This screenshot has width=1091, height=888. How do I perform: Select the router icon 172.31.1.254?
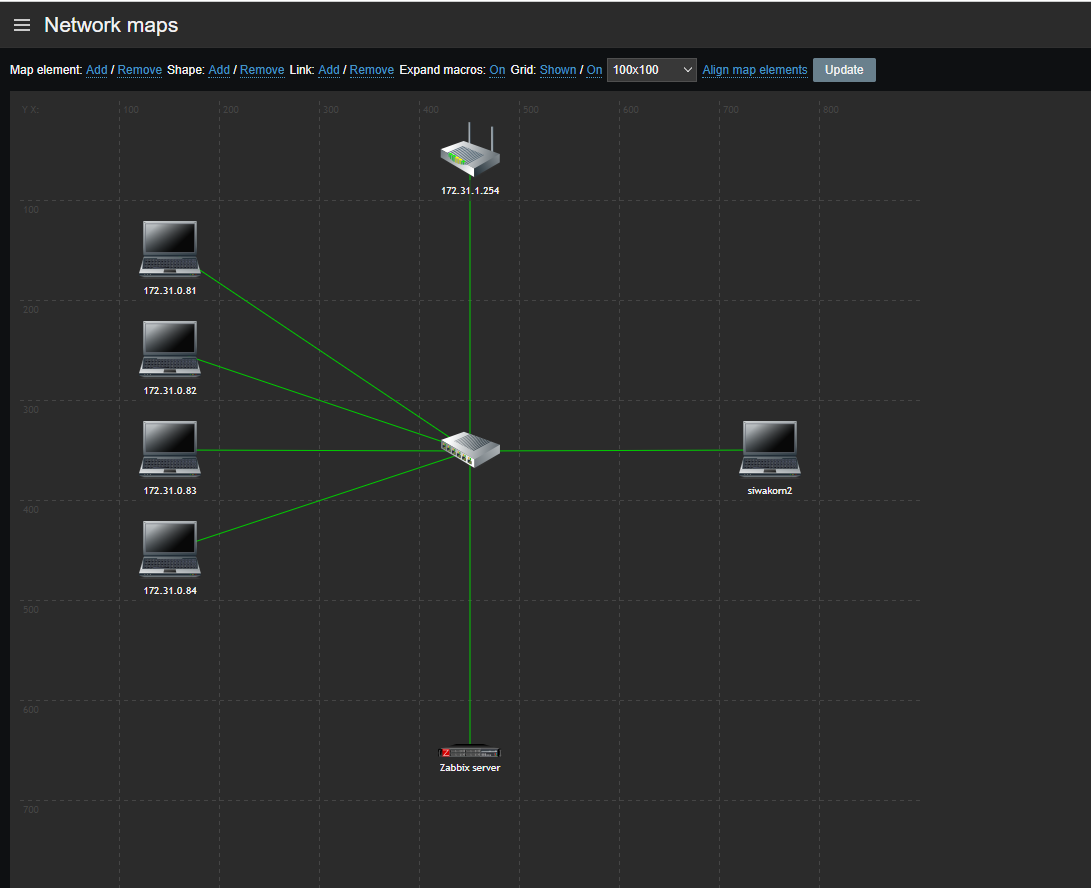(470, 150)
